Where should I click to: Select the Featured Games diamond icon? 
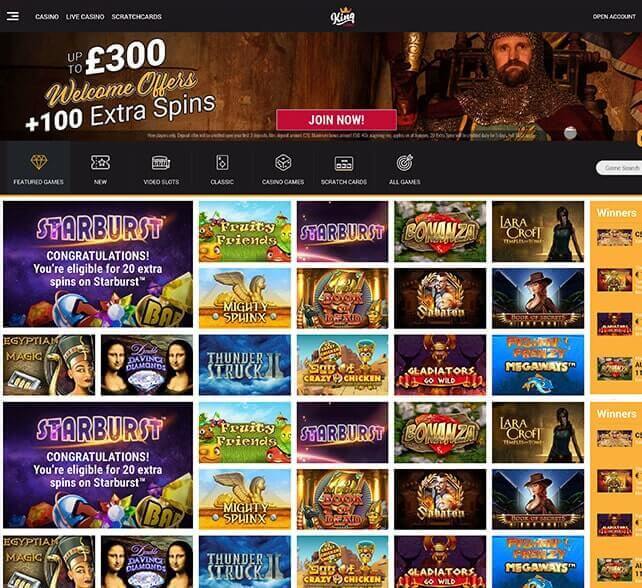point(39,162)
